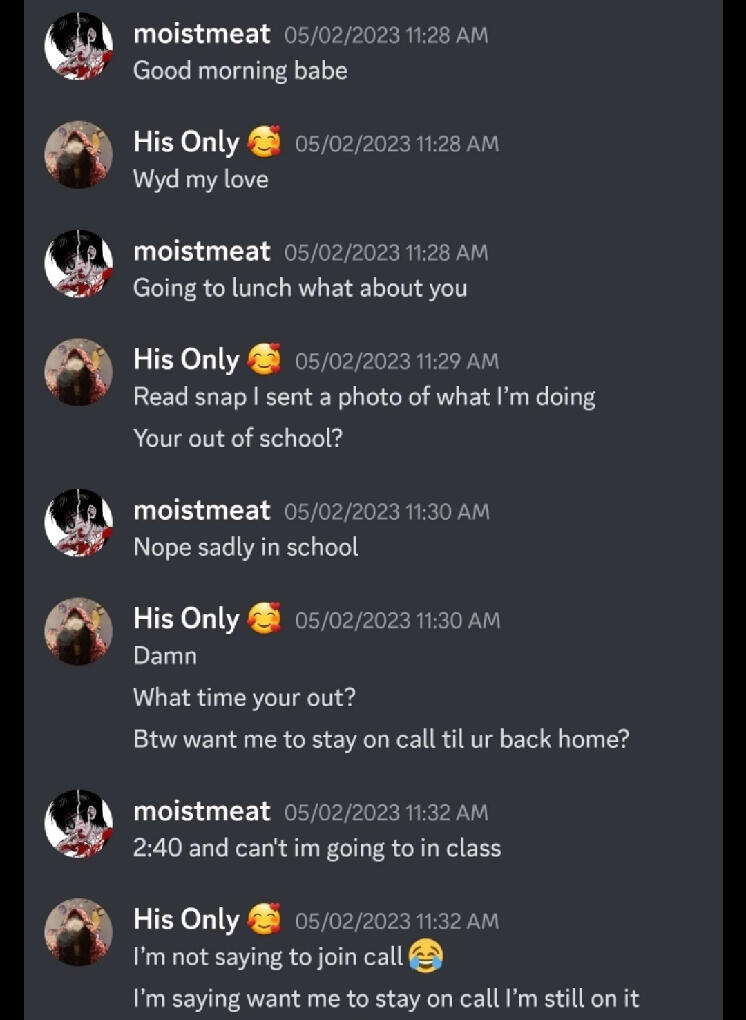Viewport: 746px width, 1020px height.
Task: Click the crying-laughing emoji after "join call"
Action: pyautogui.click(x=425, y=957)
